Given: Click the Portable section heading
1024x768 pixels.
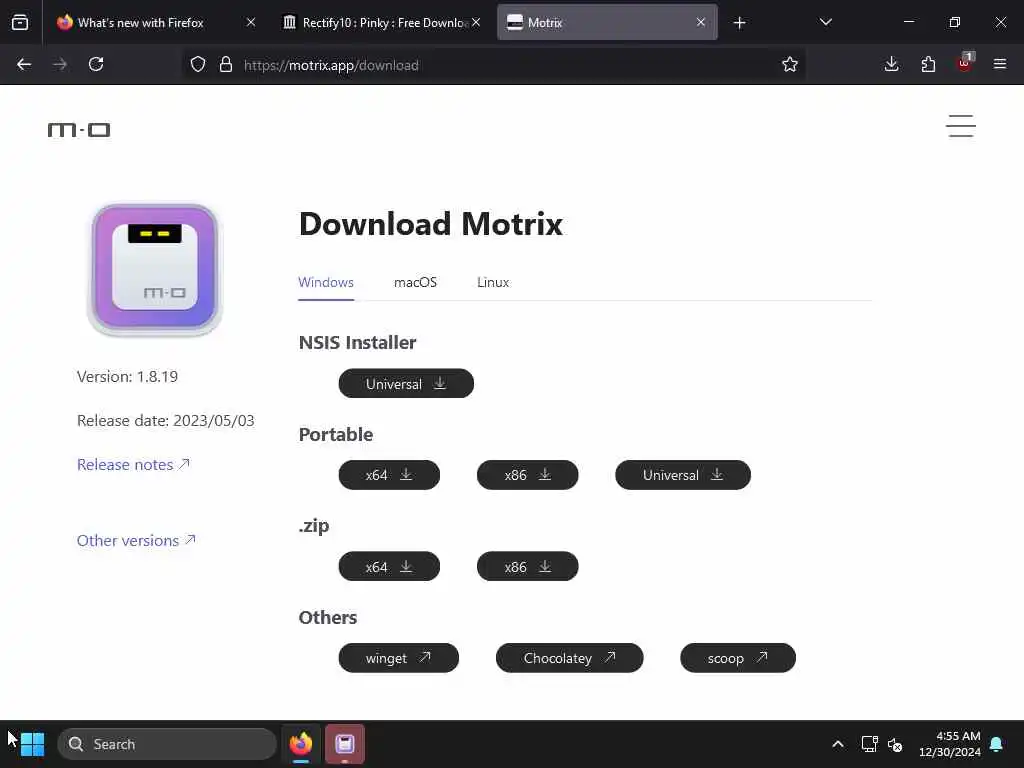Looking at the screenshot, I should (x=336, y=434).
